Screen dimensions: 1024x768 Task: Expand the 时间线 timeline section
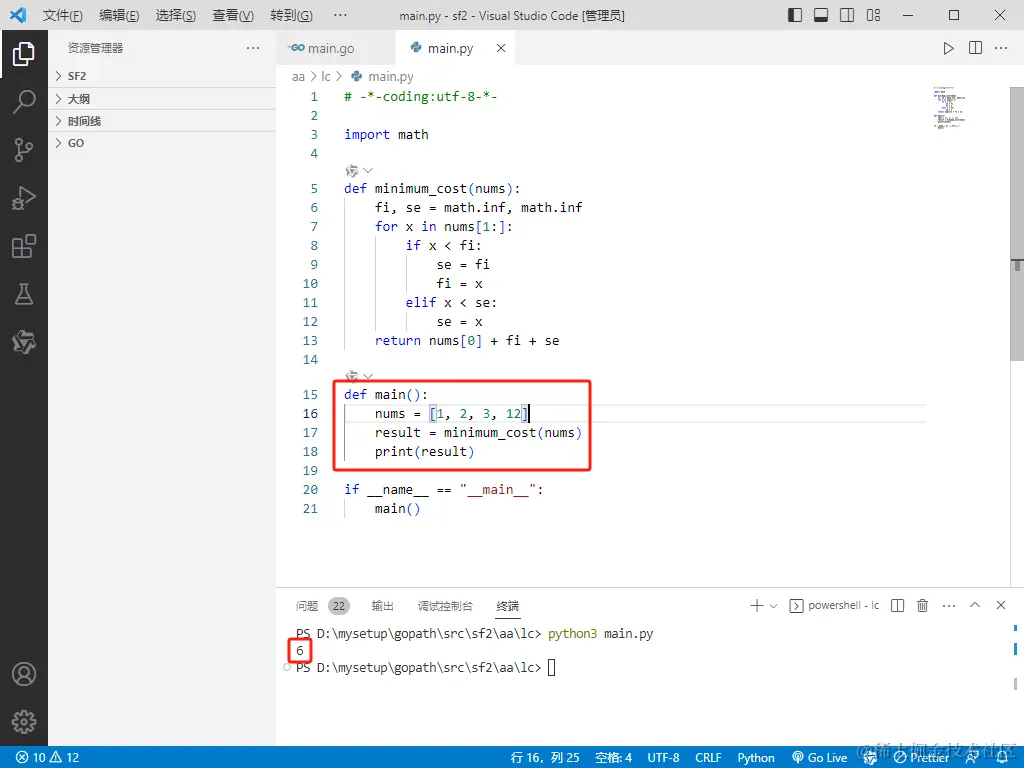(x=162, y=121)
